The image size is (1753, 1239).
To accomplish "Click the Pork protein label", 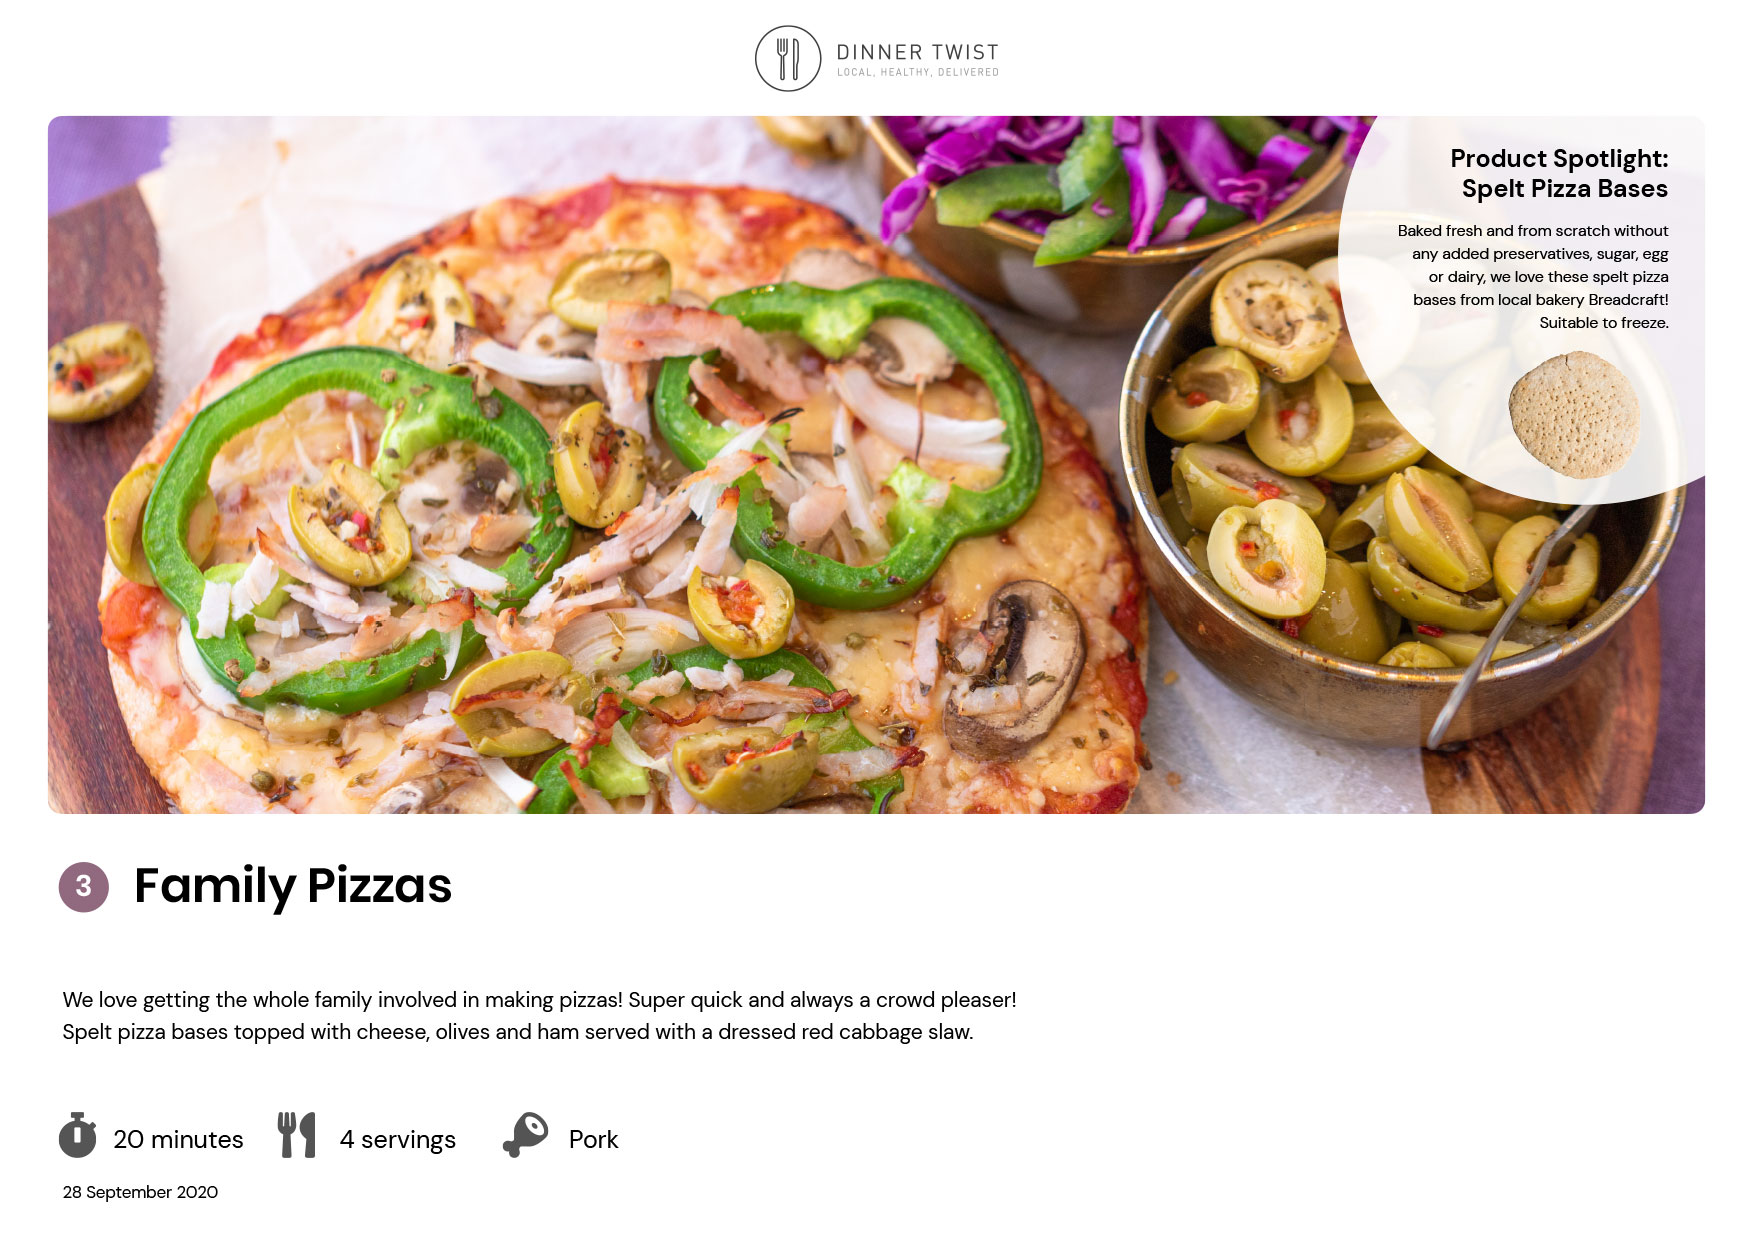I will tap(594, 1139).
